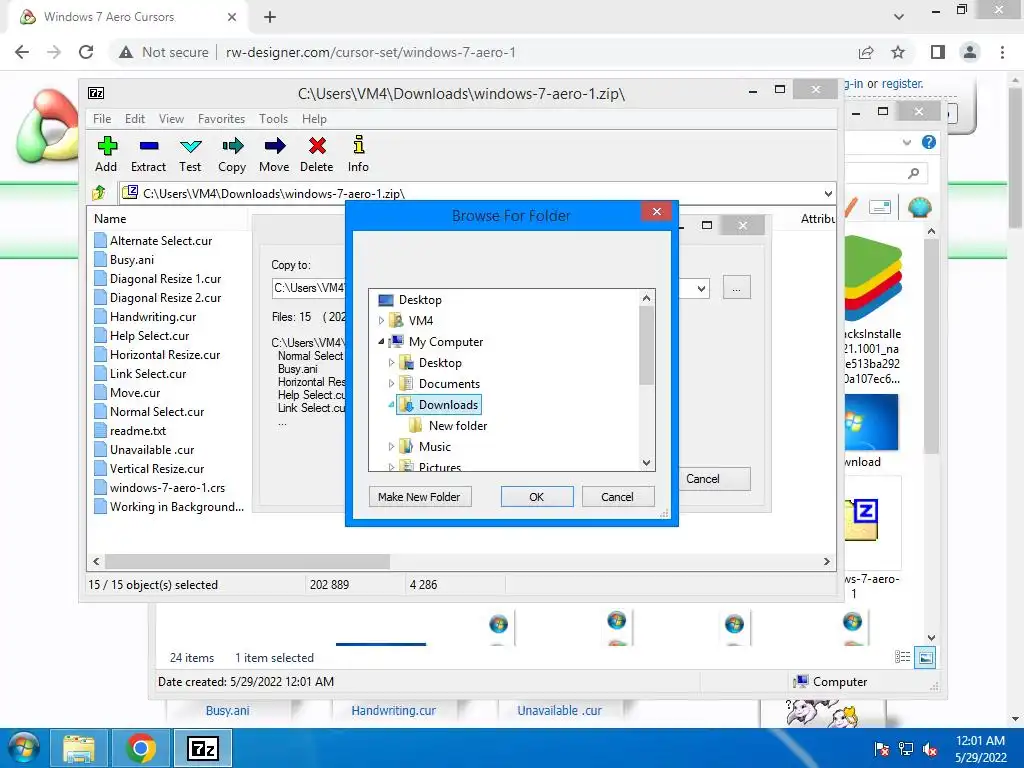1024x768 pixels.
Task: Open the Chrome tab search chevron
Action: coord(899,16)
